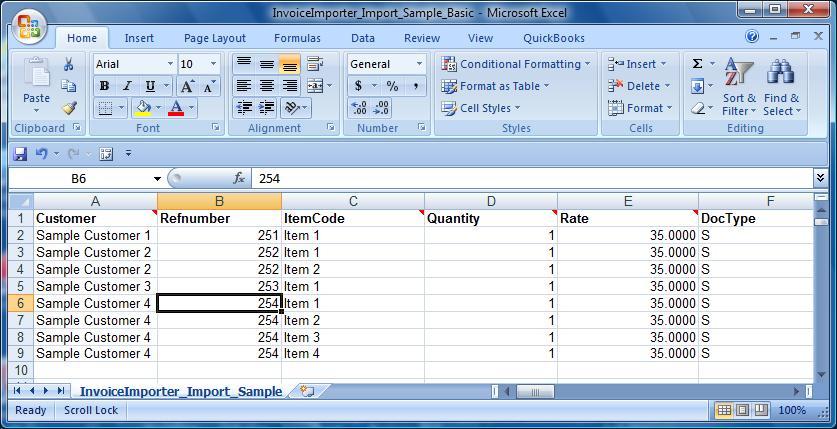The width and height of the screenshot is (837, 429).
Task: Select the Format Painter brush
Action: point(68,108)
